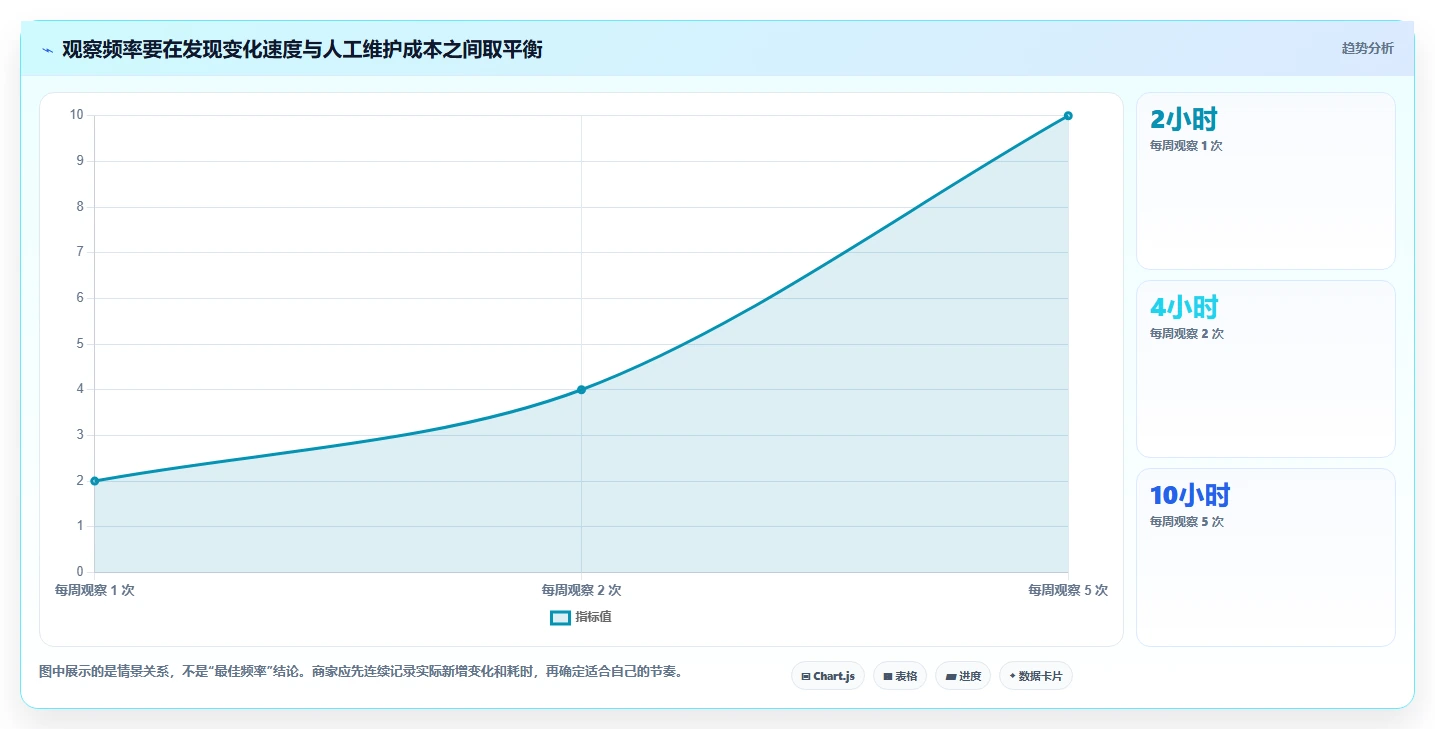Click card subtitle 每周观察 1 次 under 2小时
Screen dimensions: 1435x729
coord(1186,146)
